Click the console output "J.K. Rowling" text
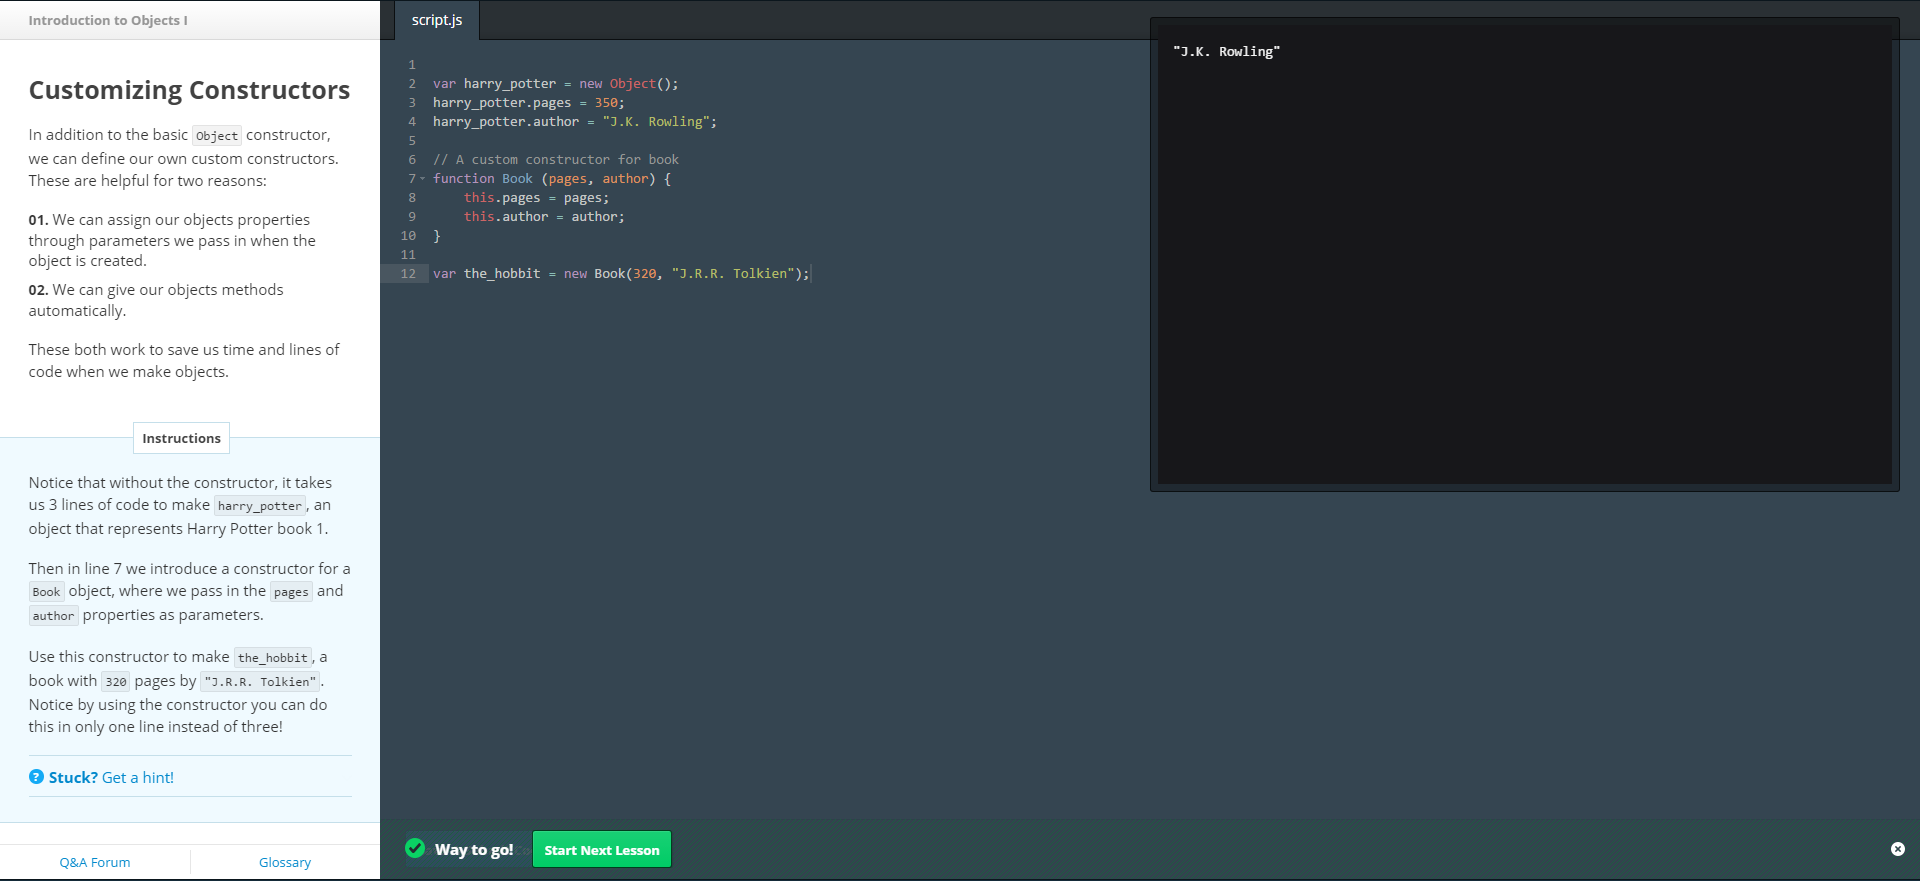Image resolution: width=1920 pixels, height=881 pixels. tap(1226, 51)
